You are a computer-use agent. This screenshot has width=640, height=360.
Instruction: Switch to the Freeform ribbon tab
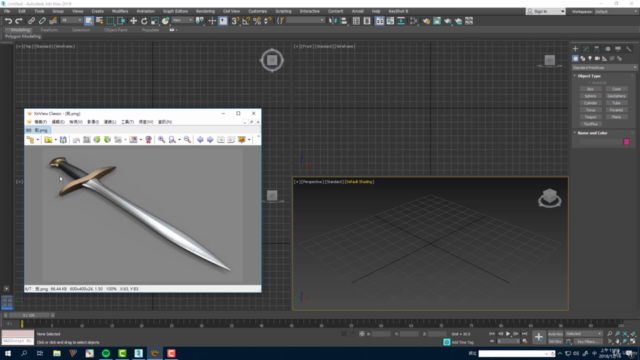49,30
